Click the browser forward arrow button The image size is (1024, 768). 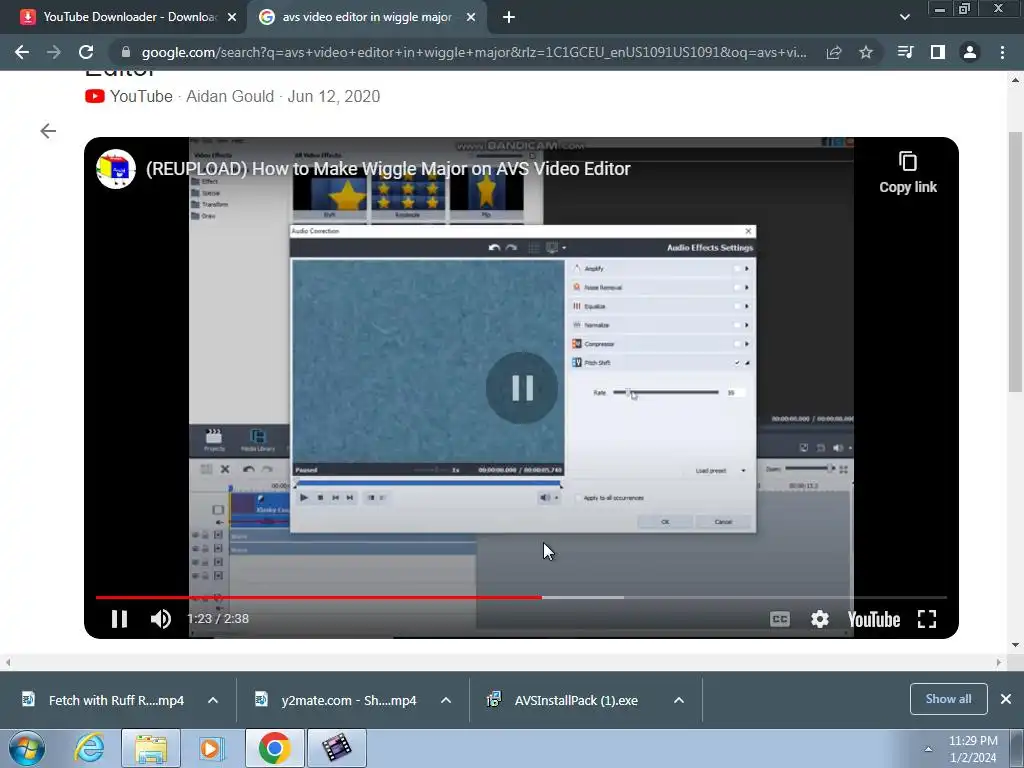[x=54, y=52]
